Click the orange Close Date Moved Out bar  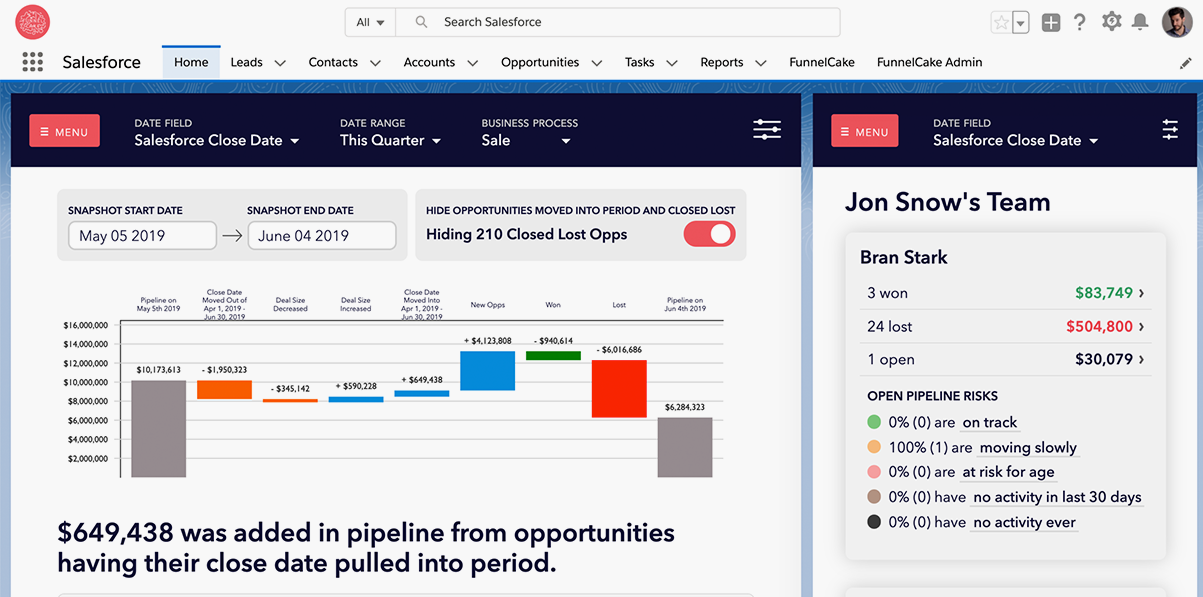[224, 390]
